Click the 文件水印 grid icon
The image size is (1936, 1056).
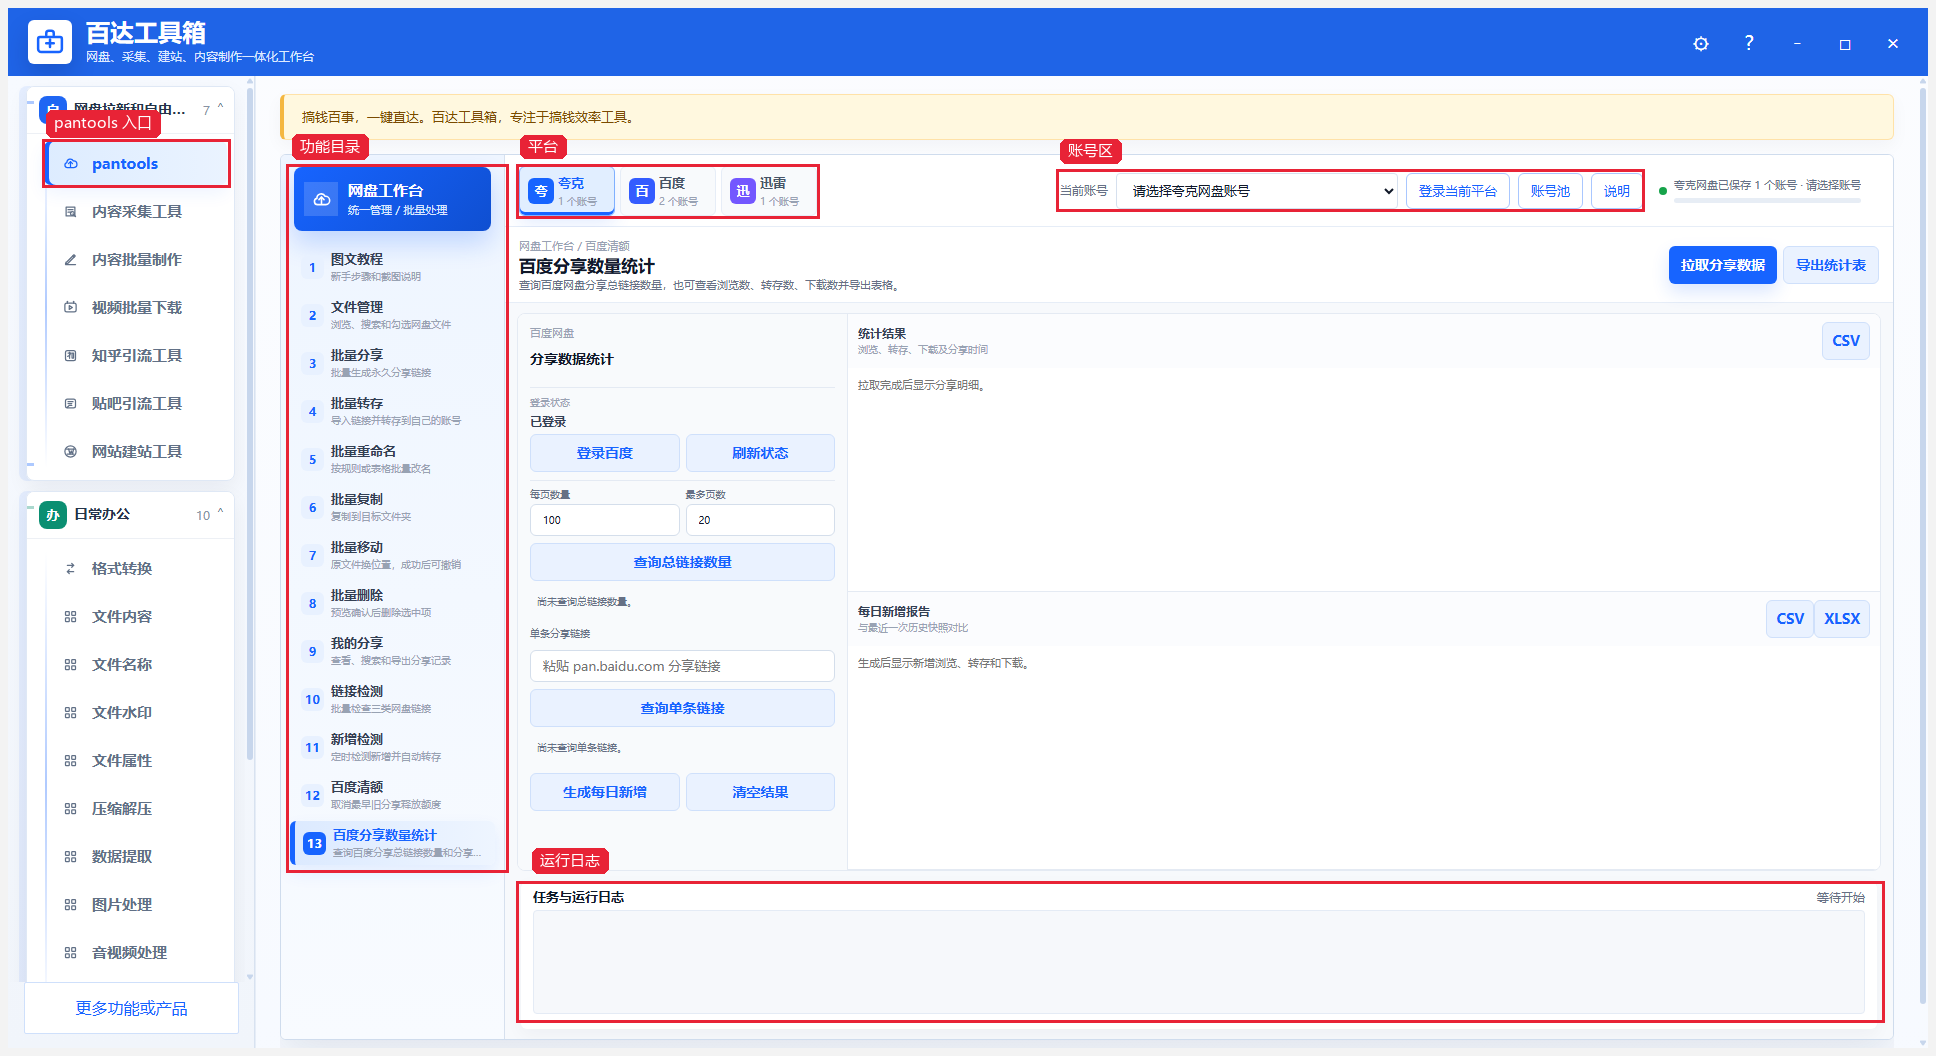point(71,713)
